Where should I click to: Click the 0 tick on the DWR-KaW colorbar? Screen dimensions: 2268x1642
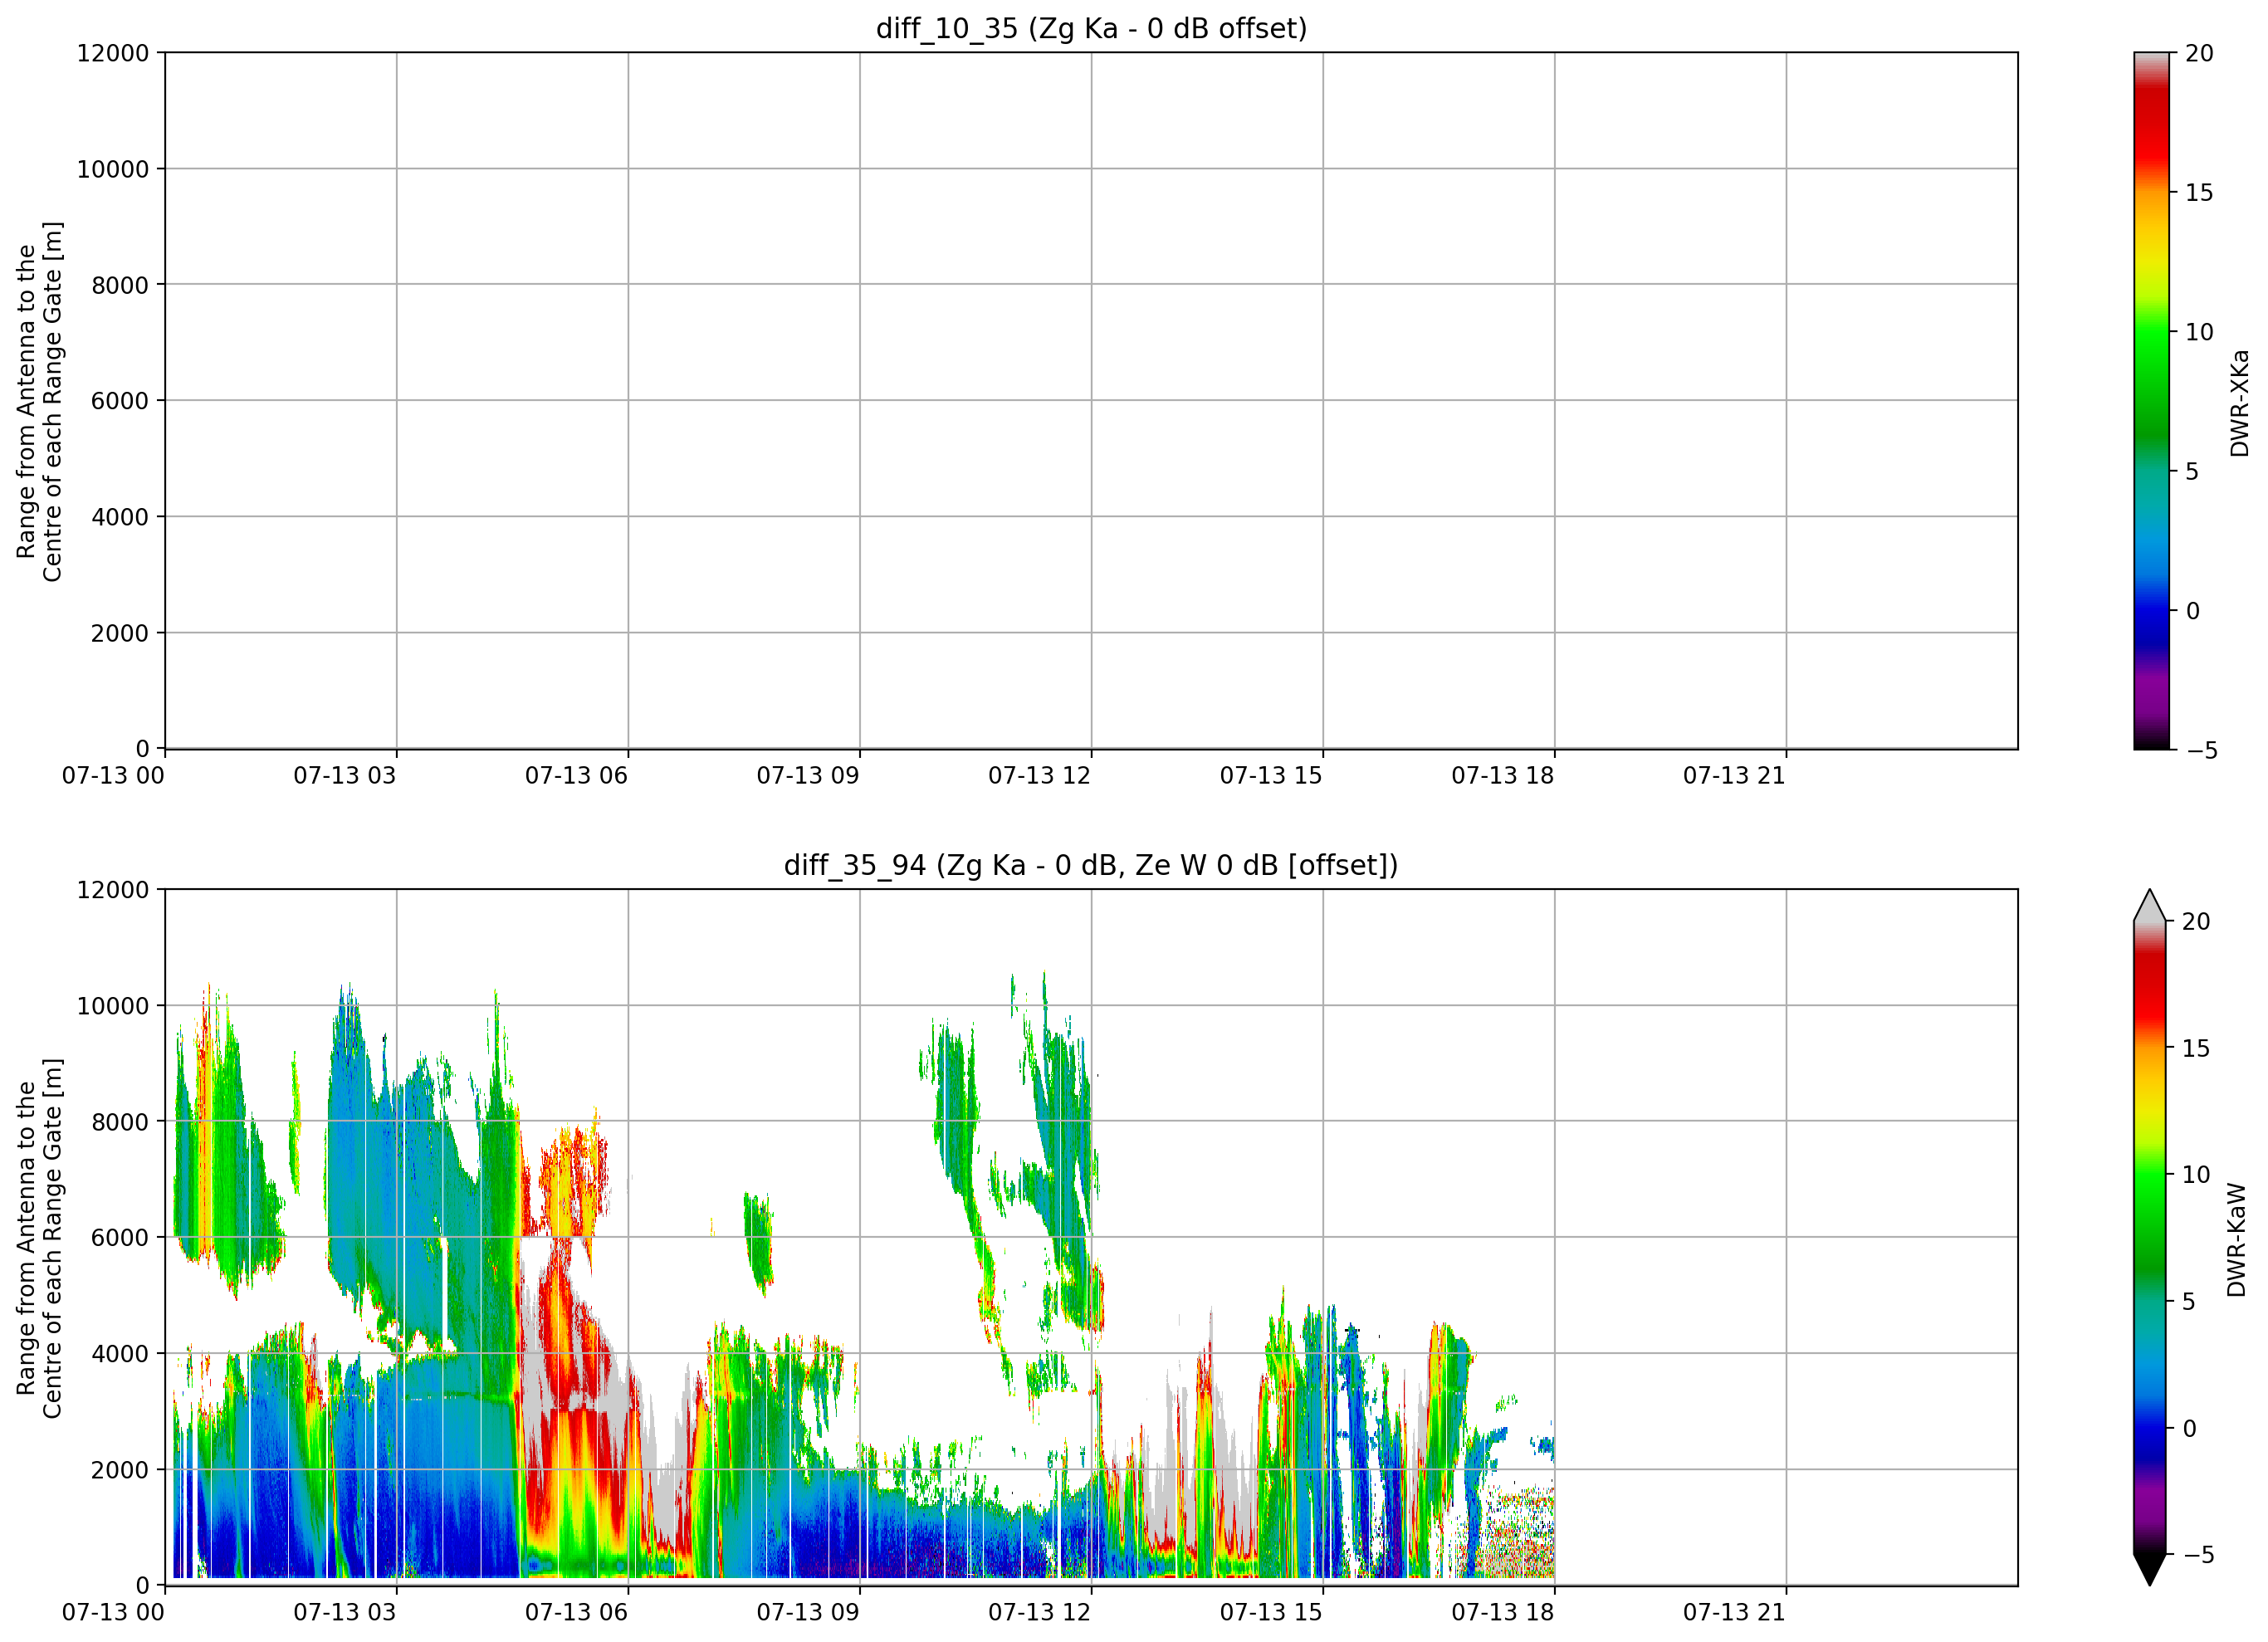click(2190, 1428)
